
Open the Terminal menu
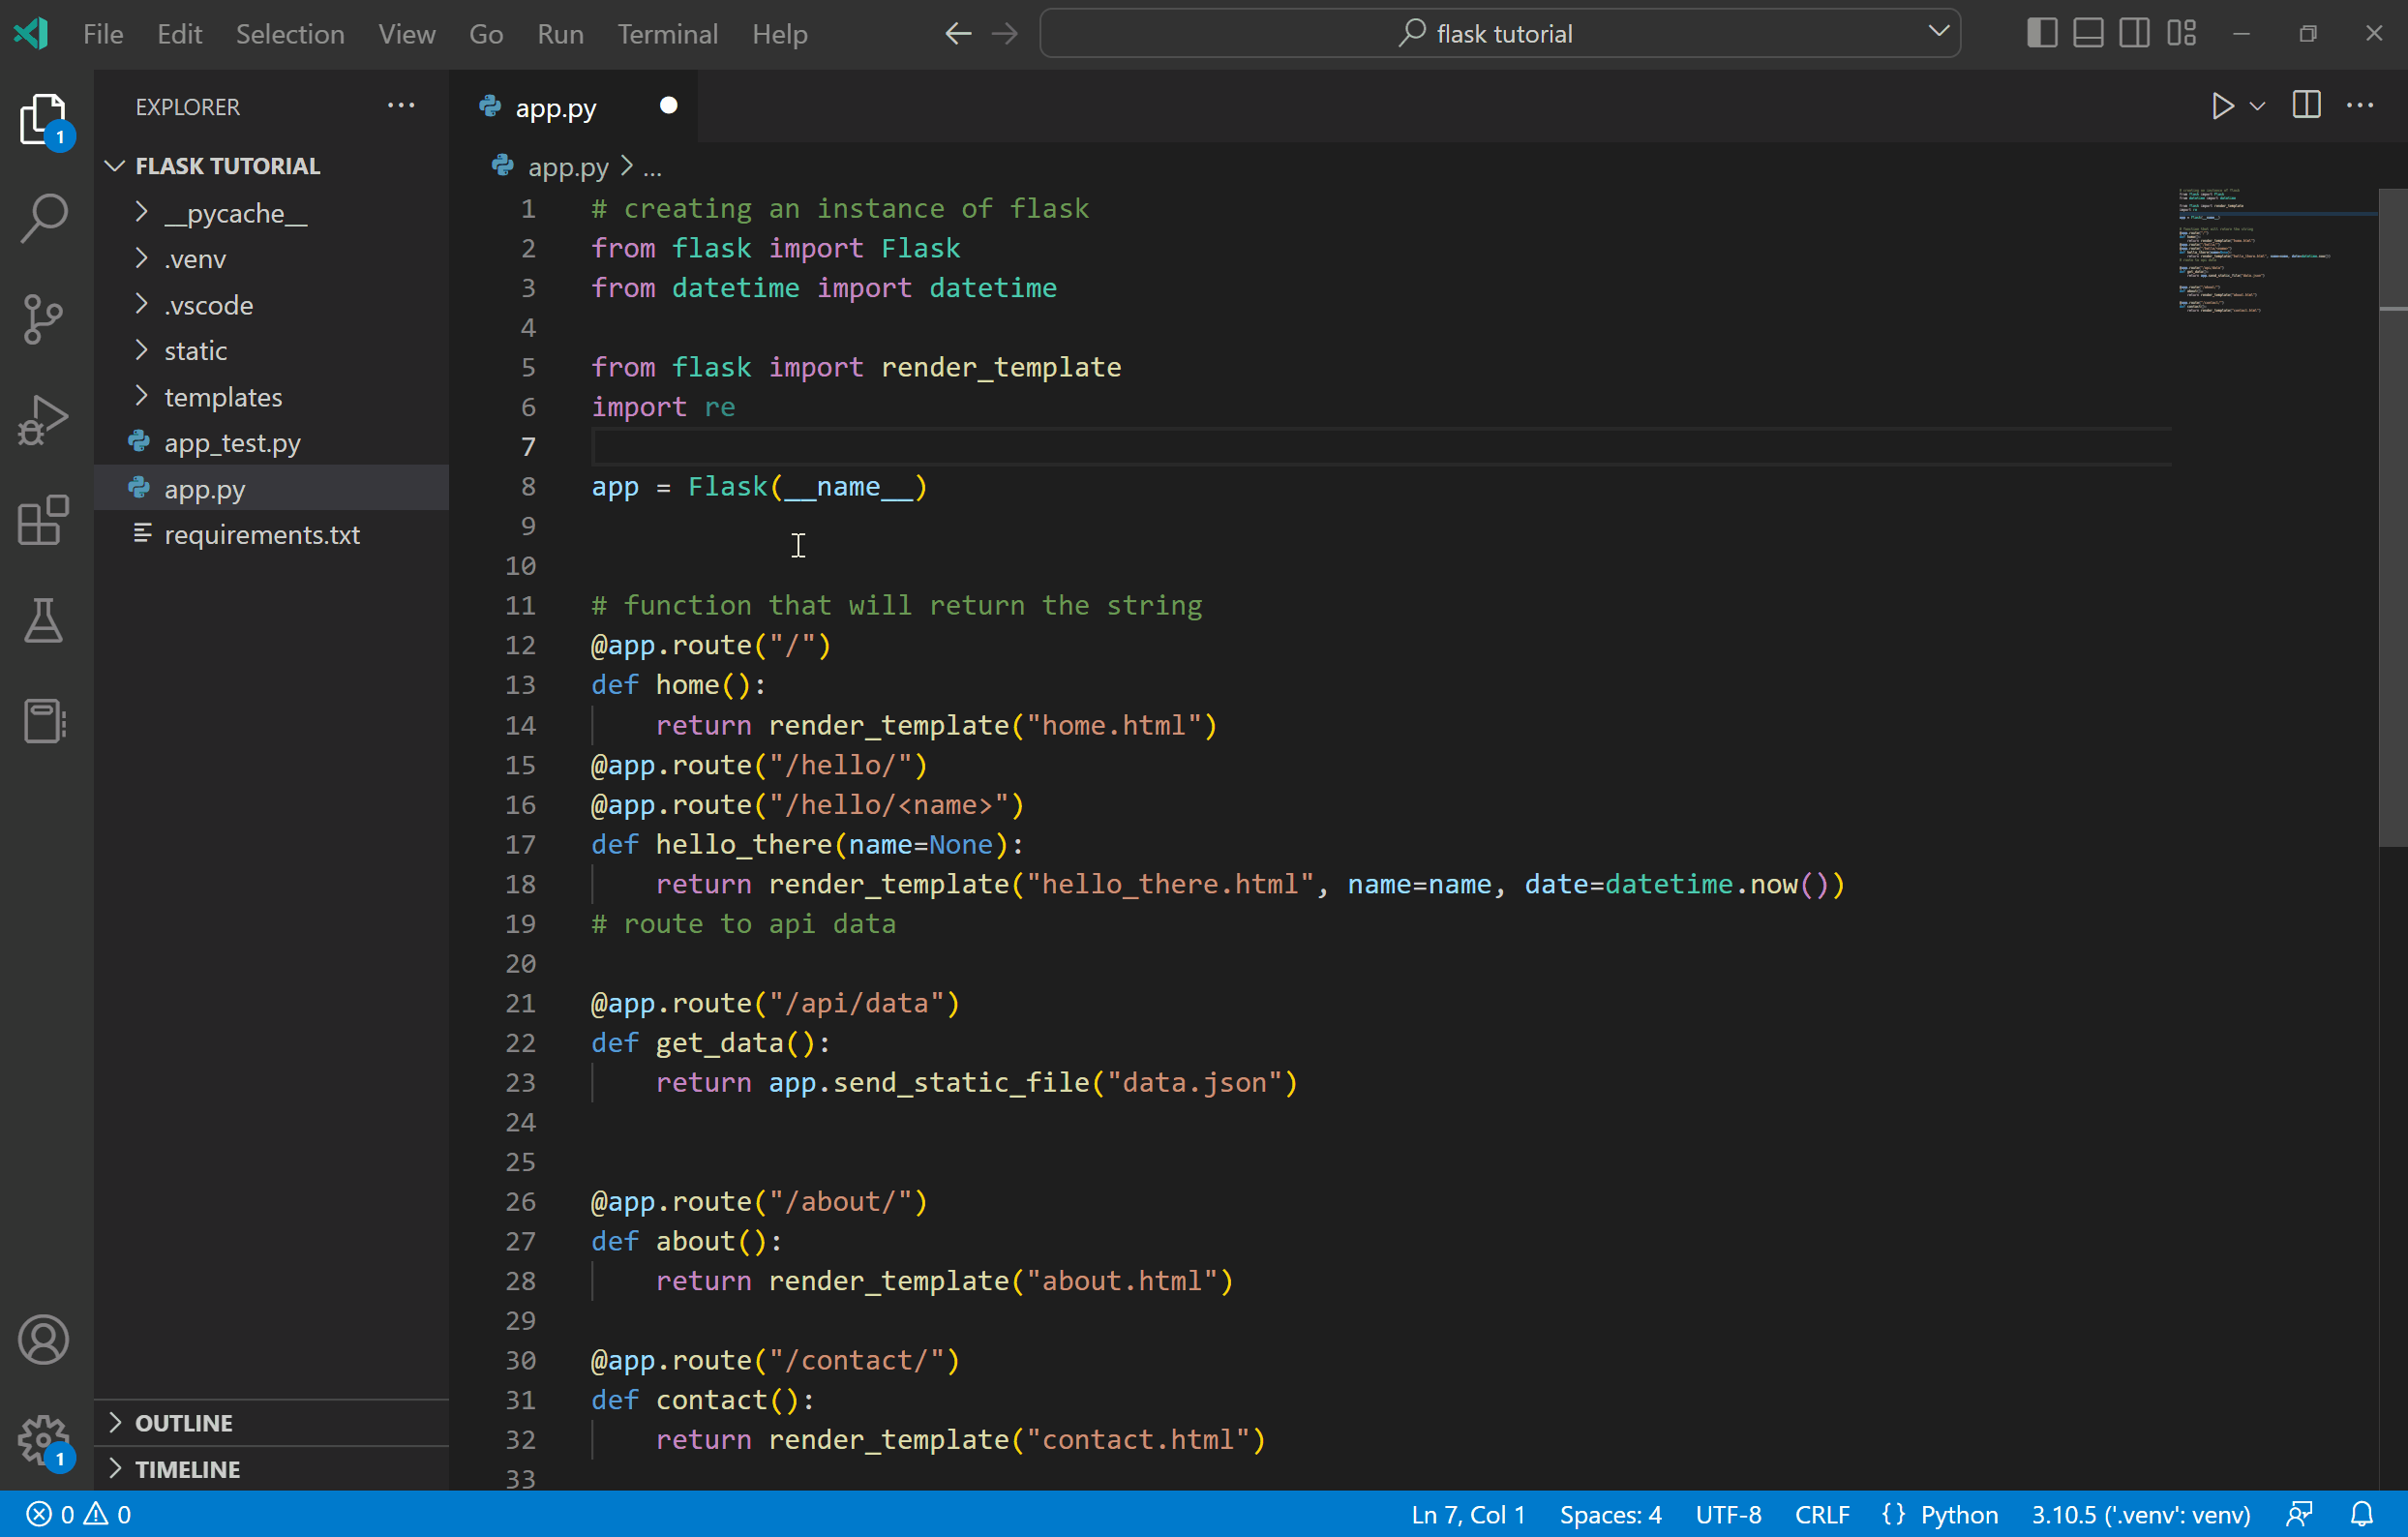[667, 33]
